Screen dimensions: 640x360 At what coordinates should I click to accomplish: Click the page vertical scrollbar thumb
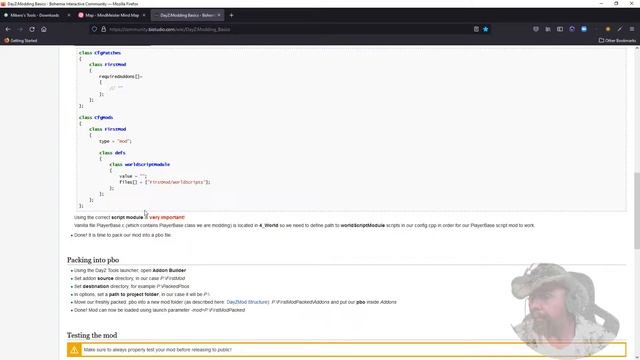pos(637,210)
